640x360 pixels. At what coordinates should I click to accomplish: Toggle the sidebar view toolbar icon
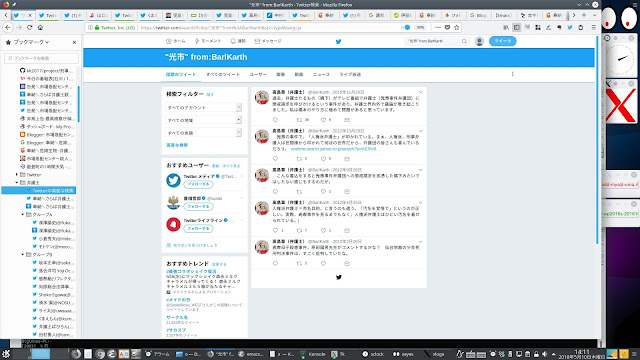pos(516,27)
